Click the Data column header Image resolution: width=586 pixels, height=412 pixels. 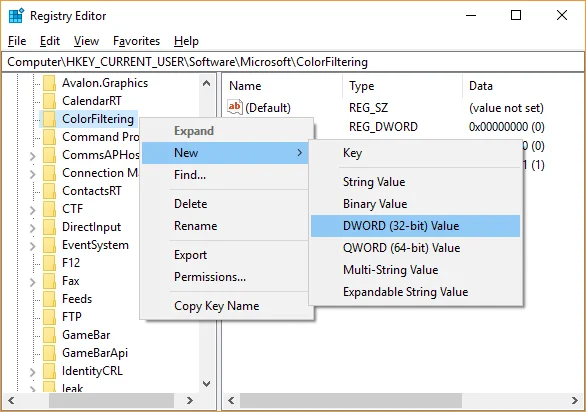tap(522, 86)
